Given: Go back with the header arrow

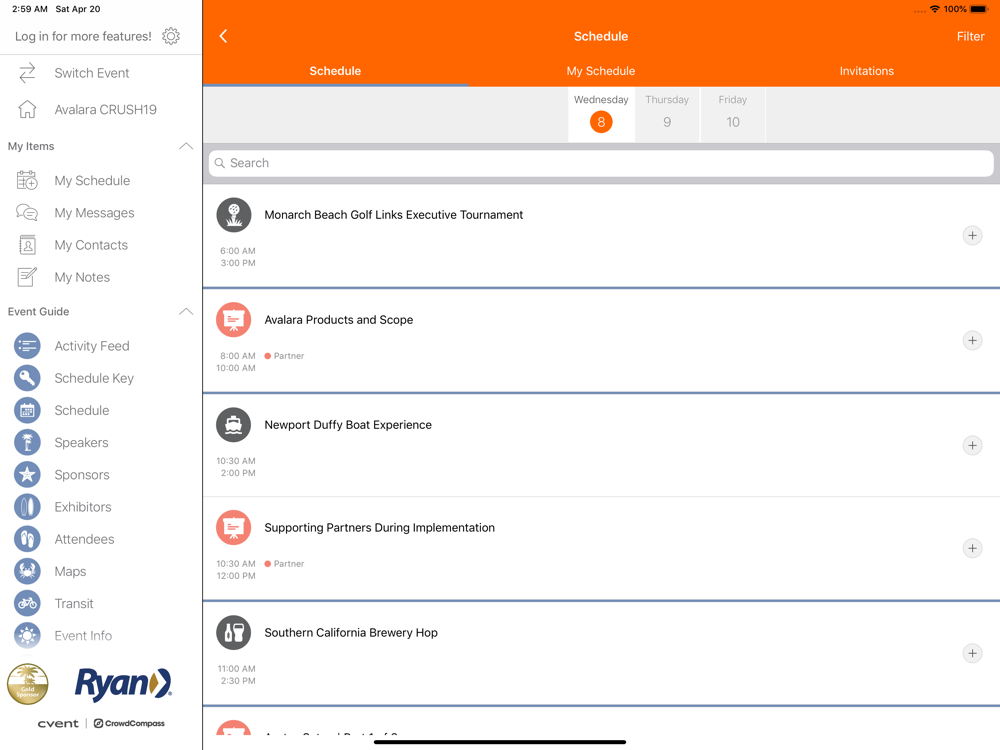Looking at the screenshot, I should [223, 36].
